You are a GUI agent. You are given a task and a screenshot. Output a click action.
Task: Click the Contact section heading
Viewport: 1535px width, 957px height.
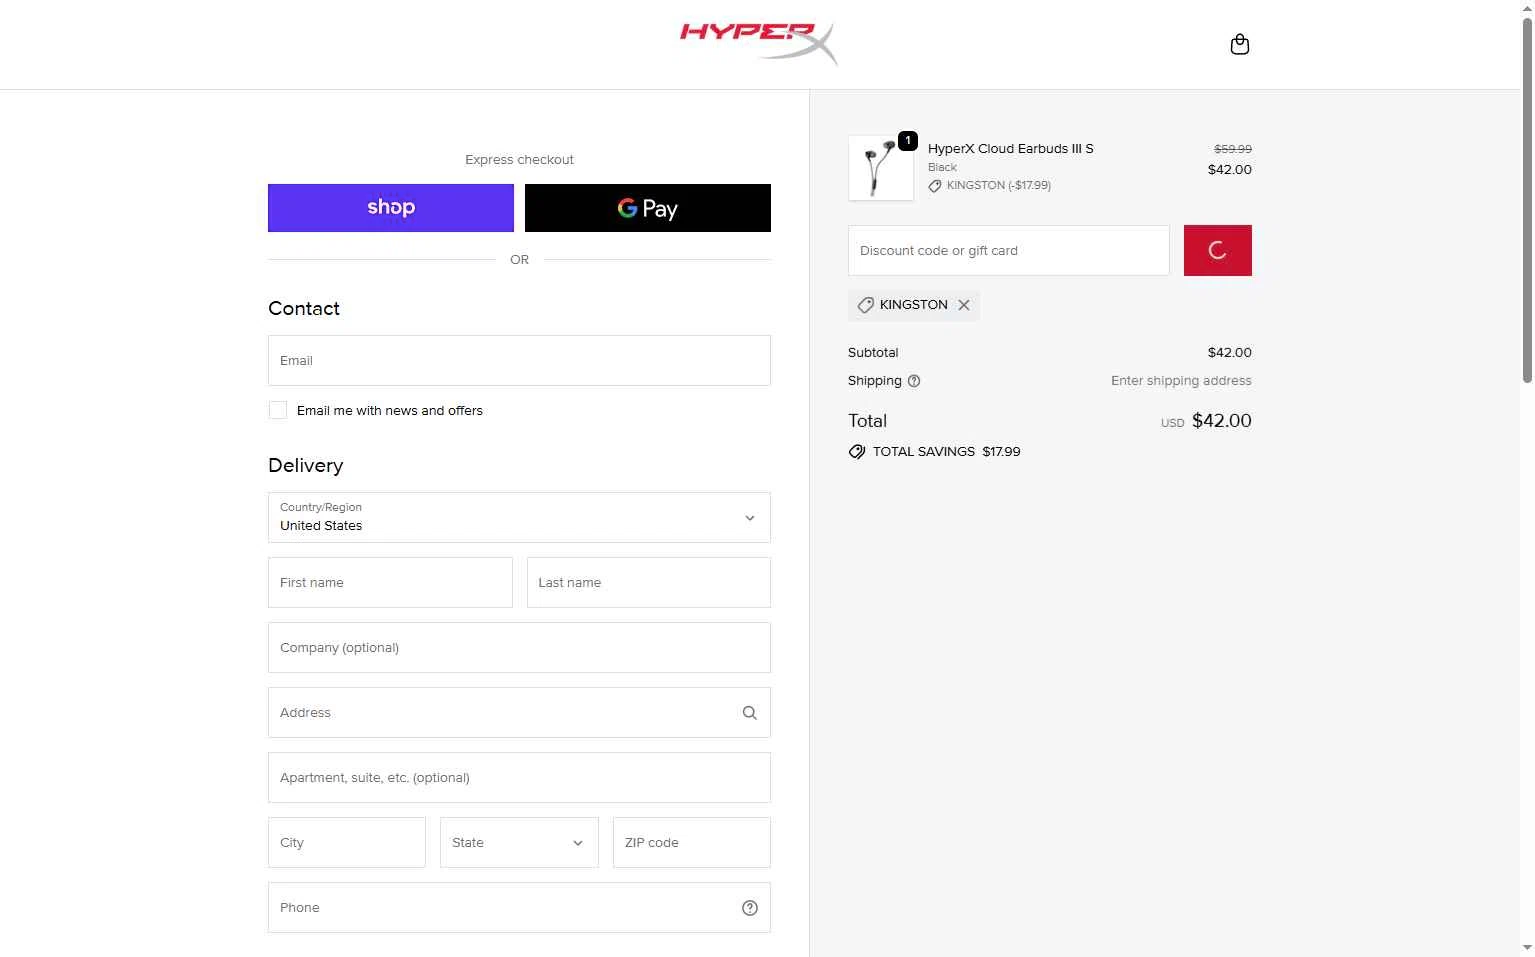304,309
